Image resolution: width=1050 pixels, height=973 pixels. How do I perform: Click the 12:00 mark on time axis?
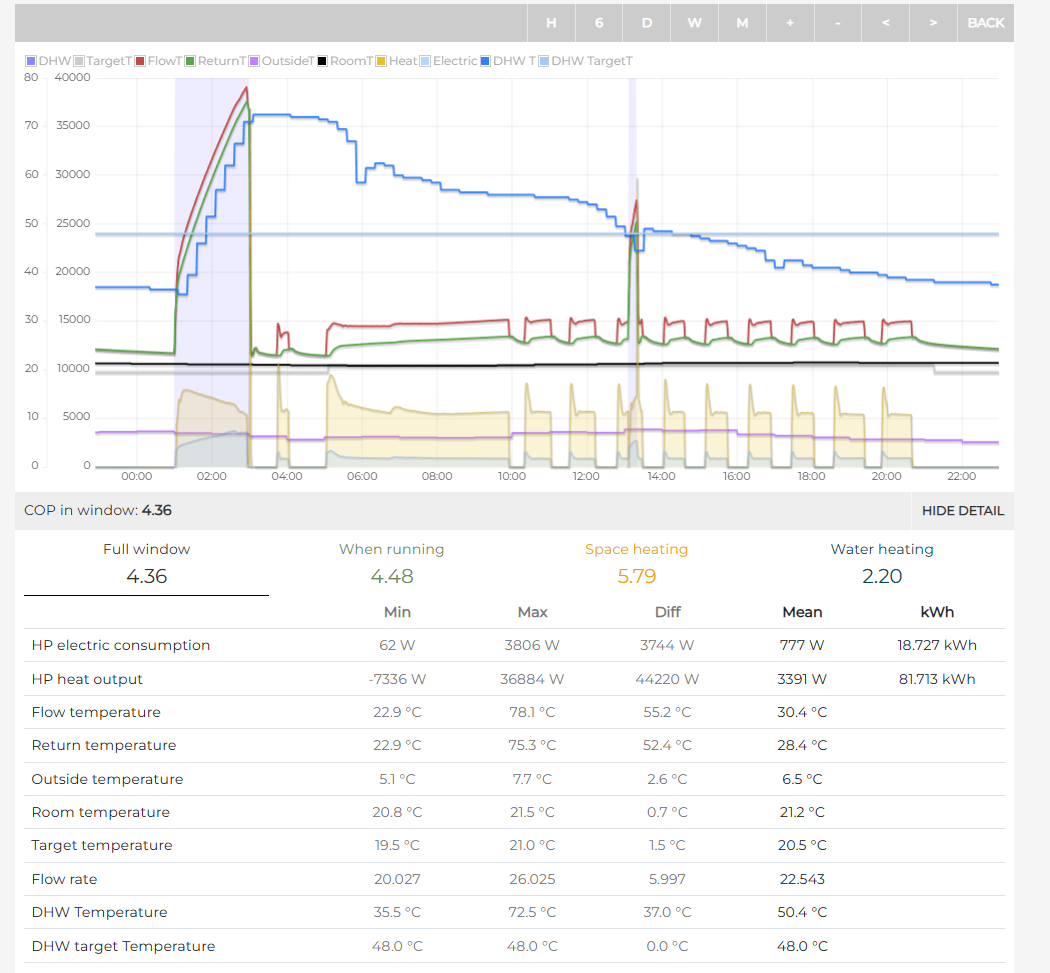coord(586,476)
